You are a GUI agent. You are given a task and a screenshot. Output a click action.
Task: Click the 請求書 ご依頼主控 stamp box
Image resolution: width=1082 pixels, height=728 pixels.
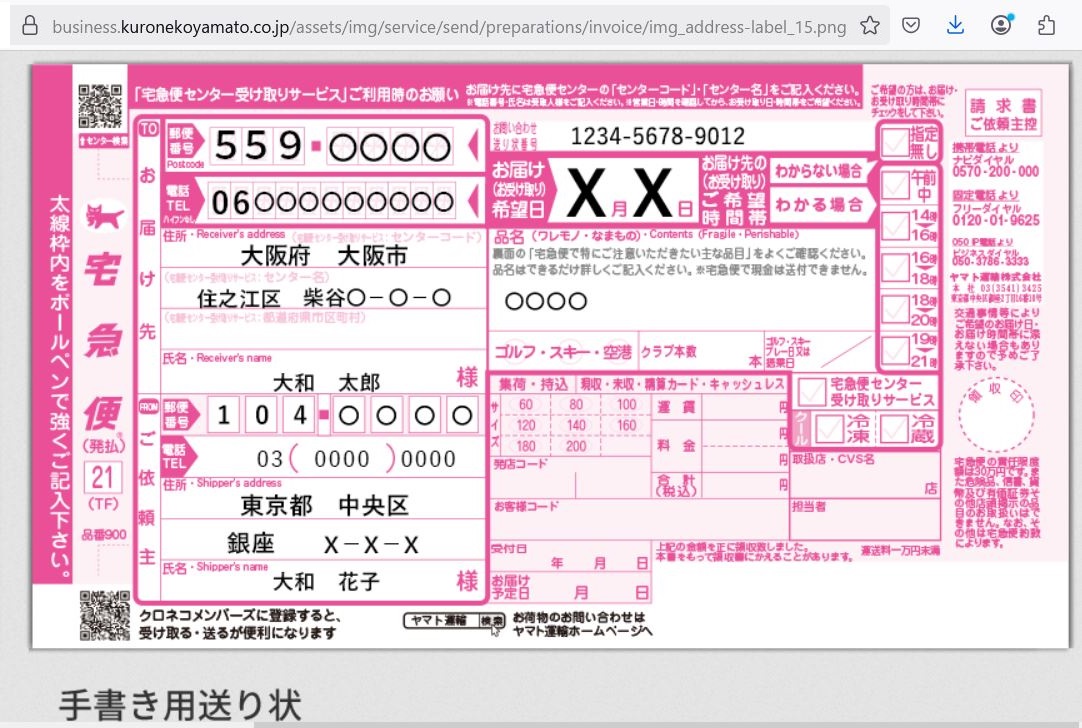(1003, 114)
